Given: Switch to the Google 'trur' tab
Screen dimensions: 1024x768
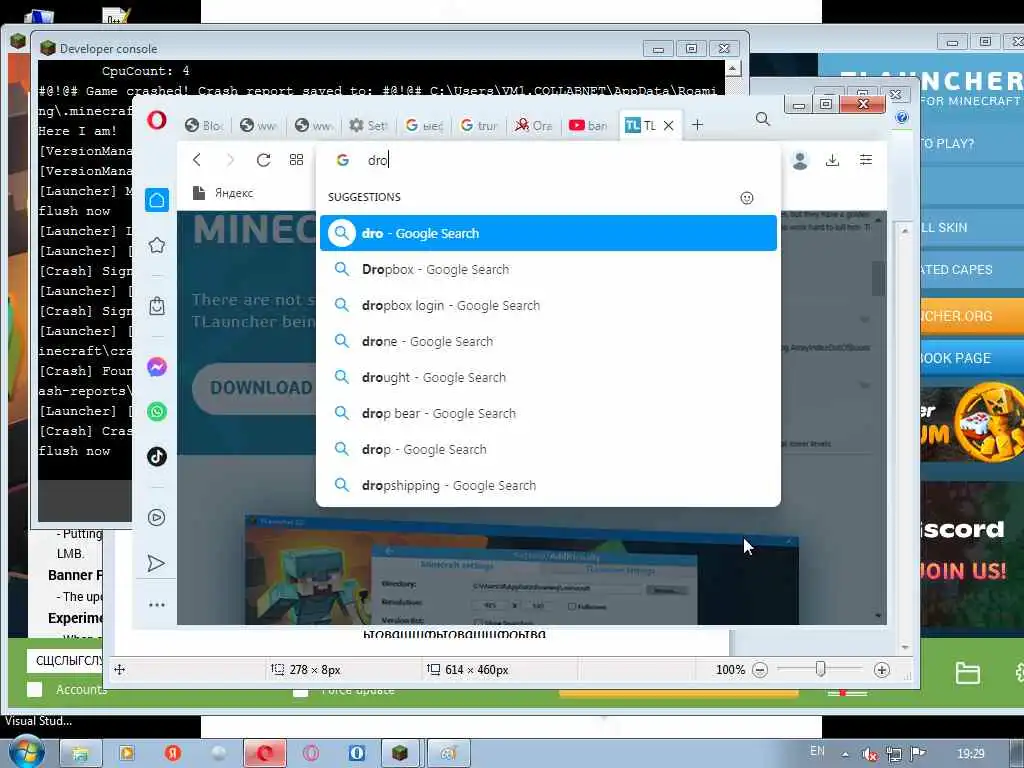Looking at the screenshot, I should coord(479,125).
